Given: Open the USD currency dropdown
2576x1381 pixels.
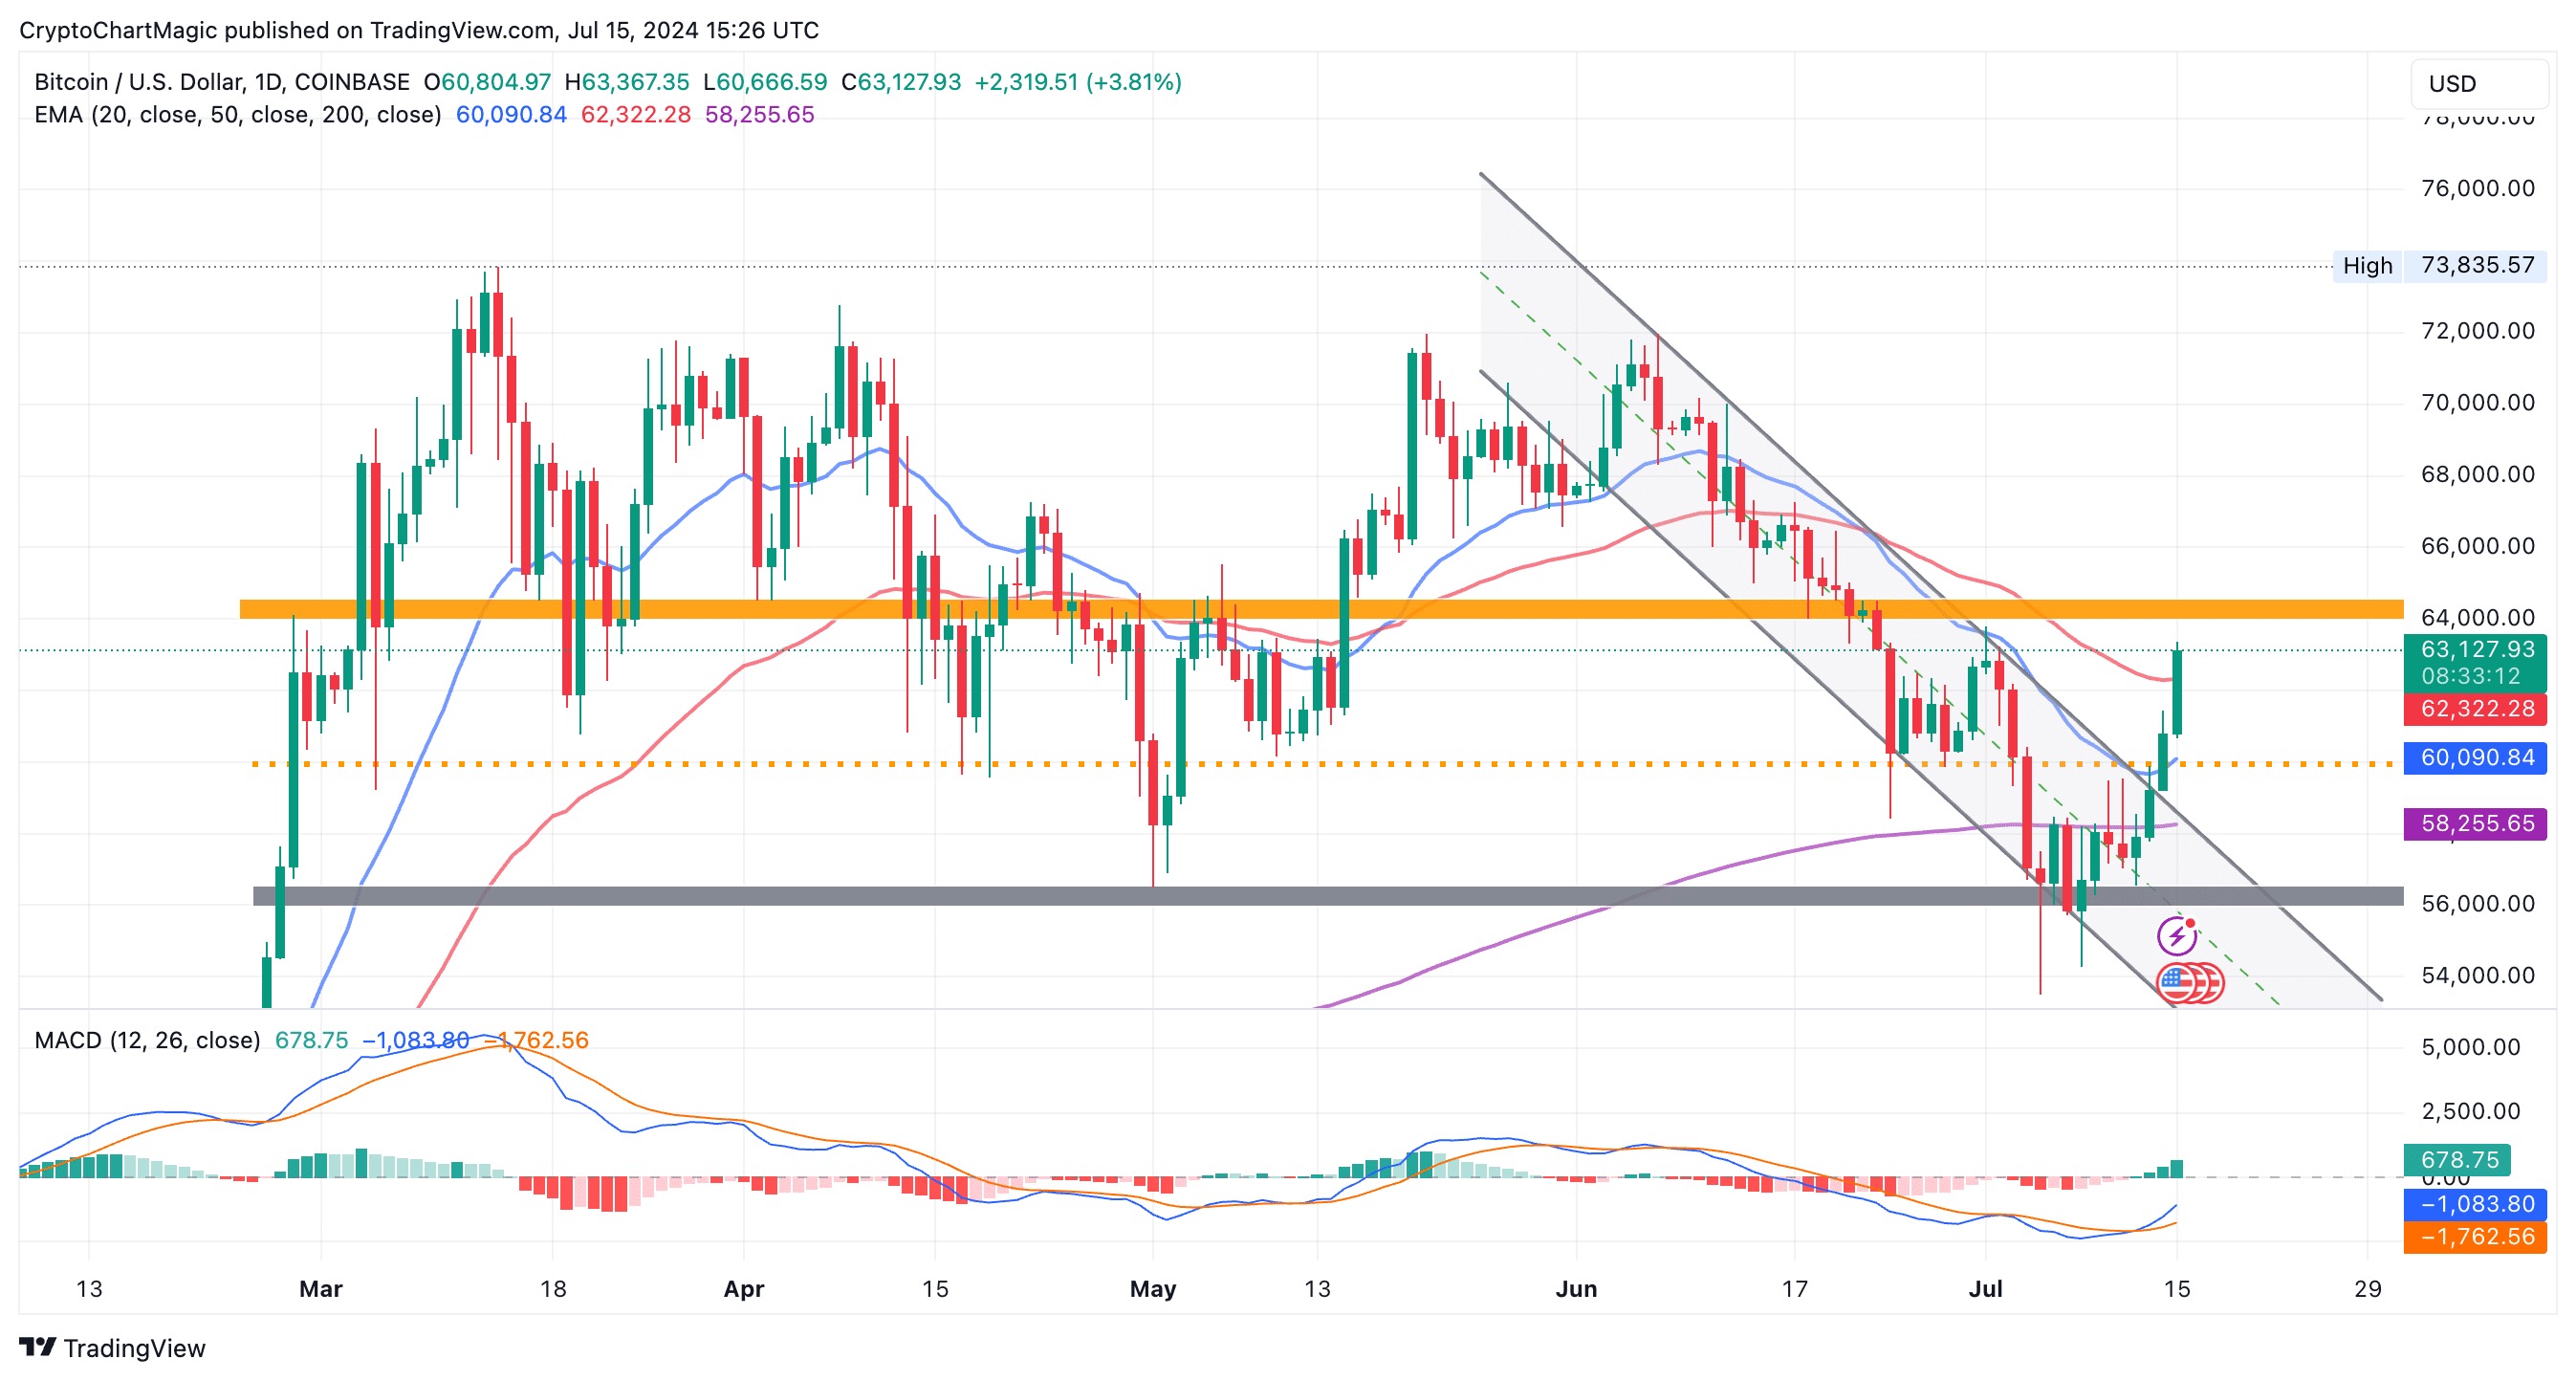Looking at the screenshot, I should [2478, 84].
